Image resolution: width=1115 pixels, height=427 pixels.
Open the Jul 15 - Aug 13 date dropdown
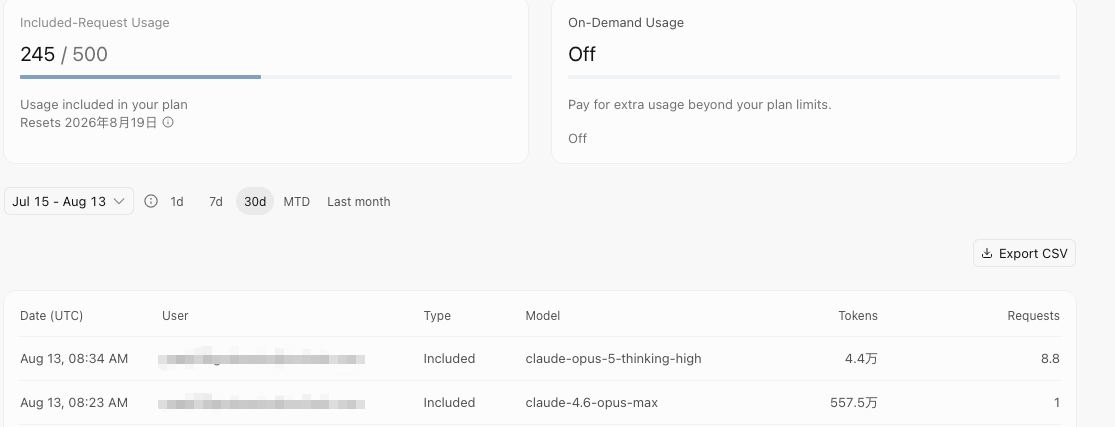69,201
